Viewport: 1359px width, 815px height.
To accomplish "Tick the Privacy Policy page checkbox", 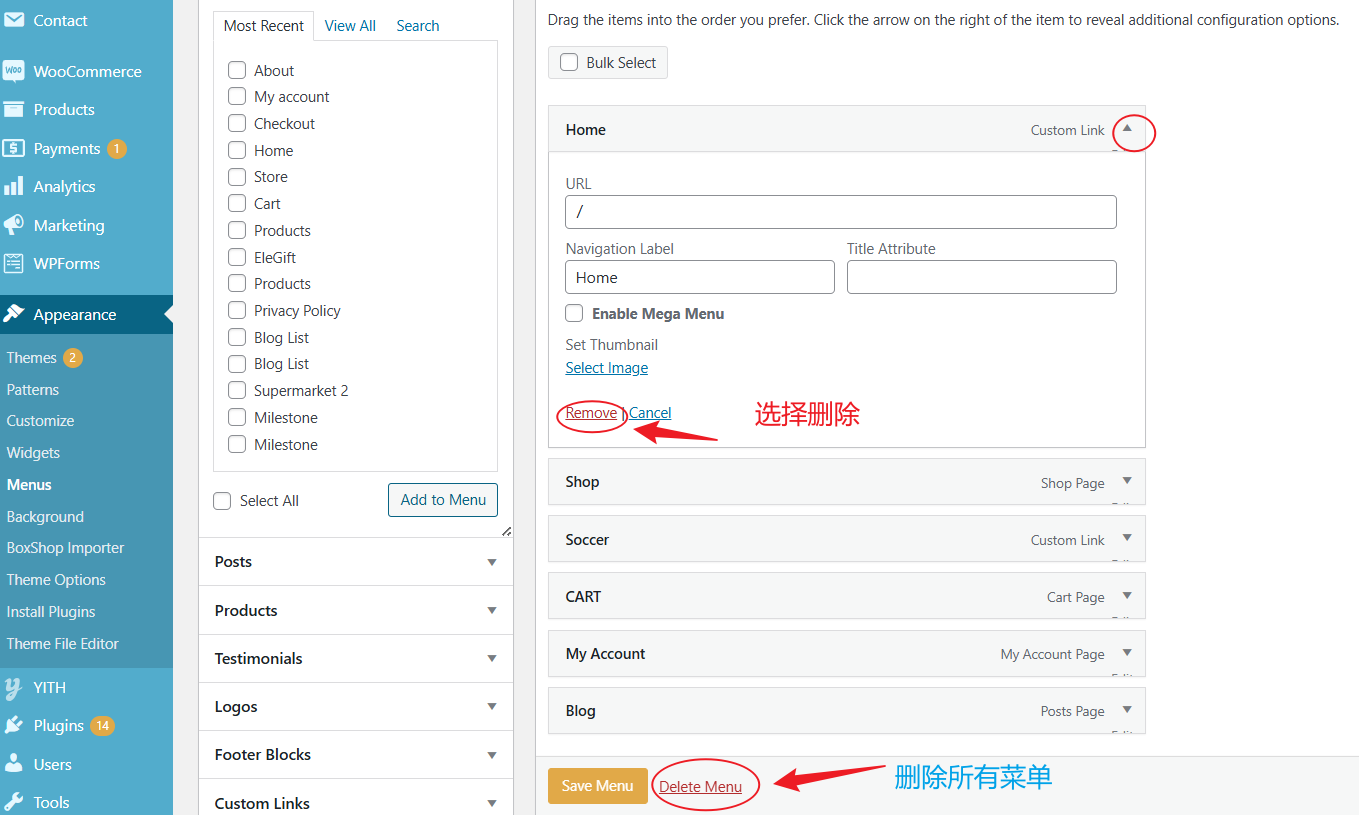I will click(x=236, y=310).
